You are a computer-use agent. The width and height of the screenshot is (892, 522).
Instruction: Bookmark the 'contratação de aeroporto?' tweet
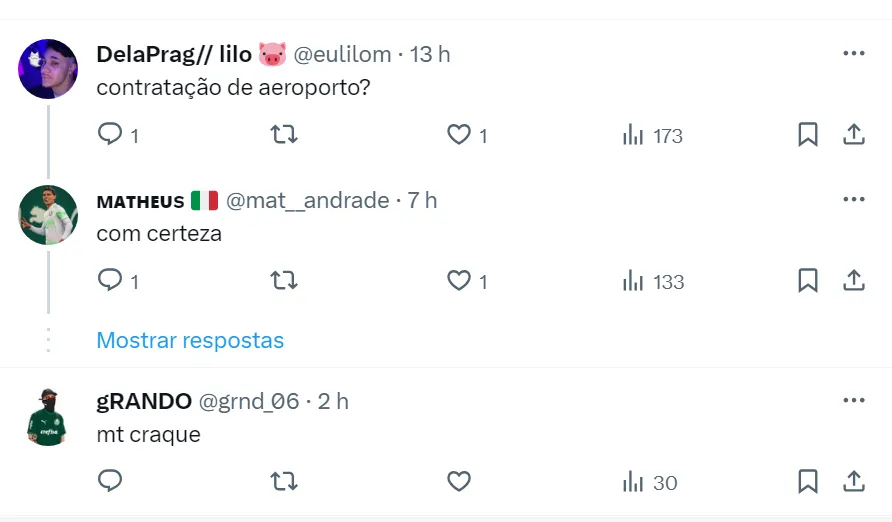(x=808, y=135)
